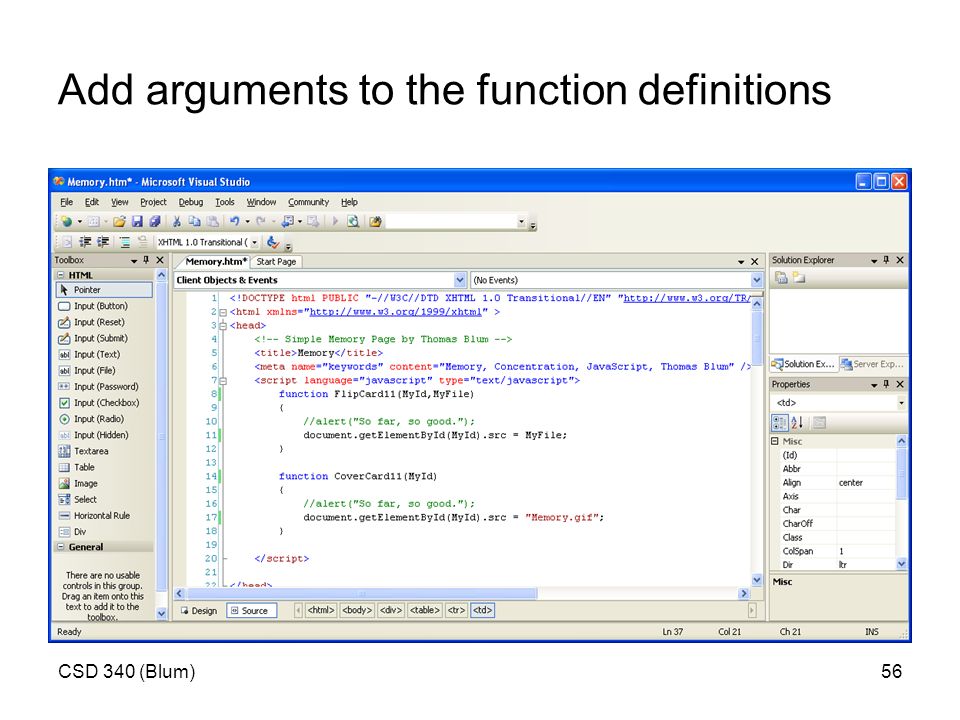The height and width of the screenshot is (720, 960).
Task: Collapse the script block on line 7
Action: point(223,381)
